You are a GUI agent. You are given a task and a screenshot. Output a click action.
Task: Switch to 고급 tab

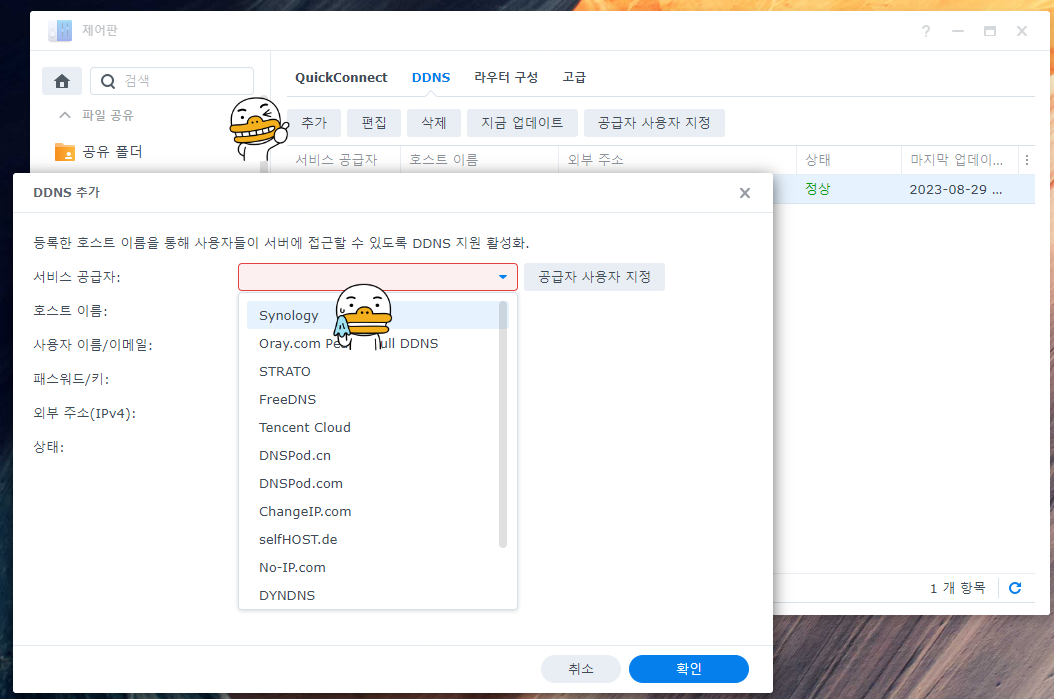click(574, 77)
